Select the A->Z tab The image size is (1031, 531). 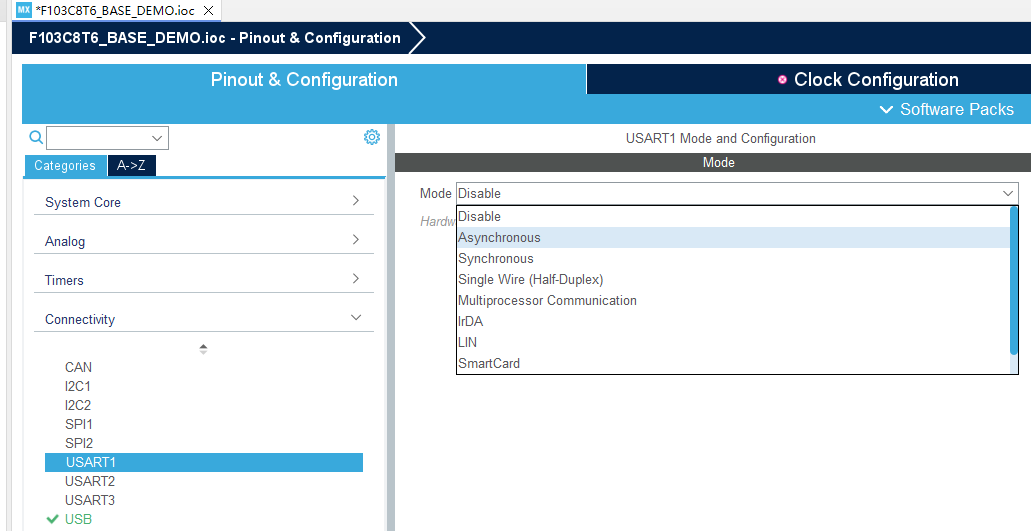132,166
